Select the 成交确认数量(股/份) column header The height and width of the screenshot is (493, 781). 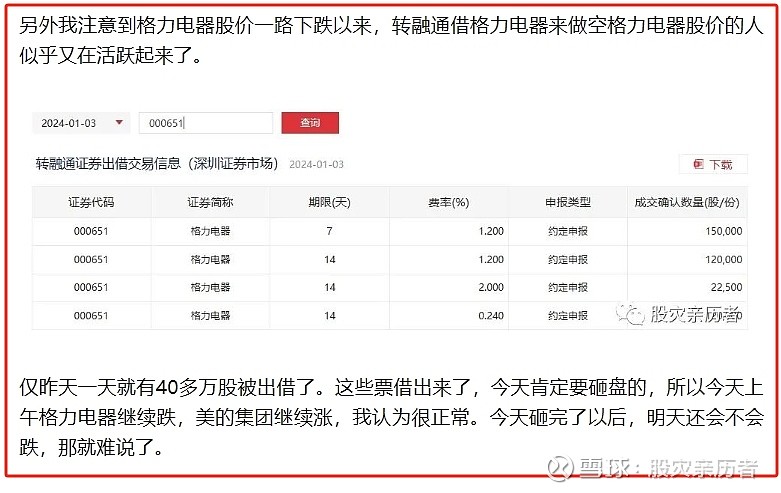pos(687,202)
